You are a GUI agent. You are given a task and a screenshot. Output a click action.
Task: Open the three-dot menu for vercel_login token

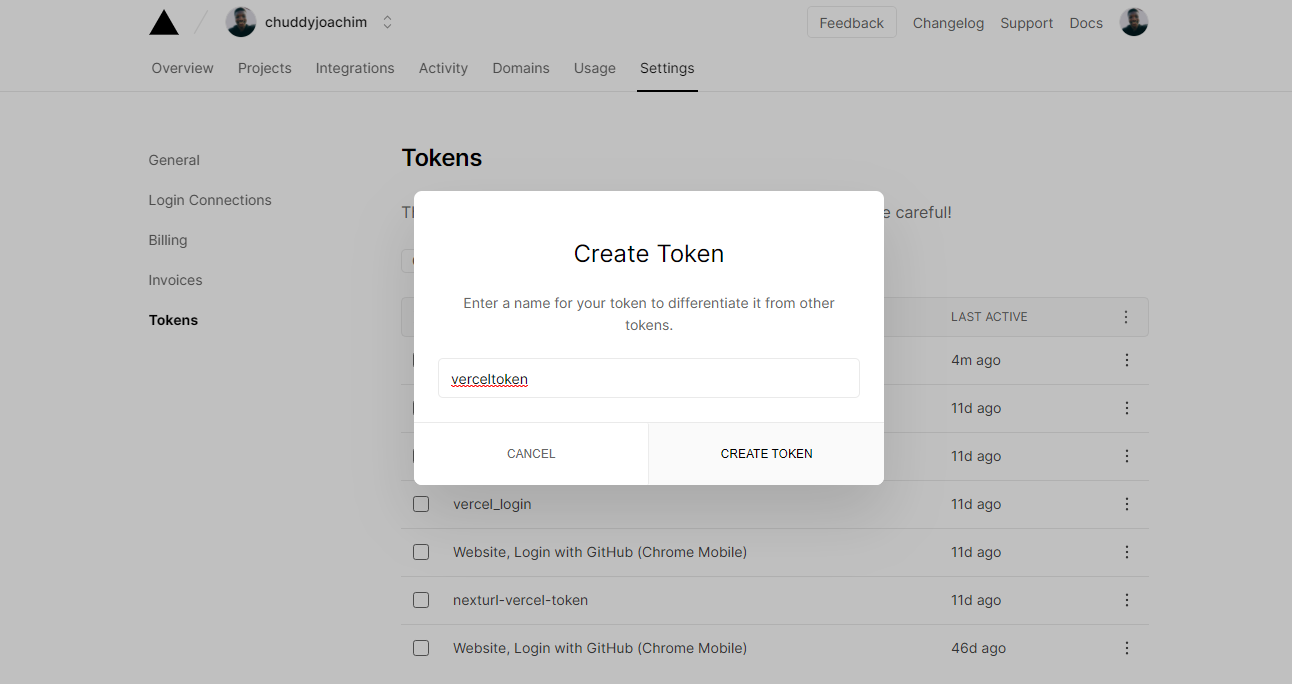(1127, 504)
